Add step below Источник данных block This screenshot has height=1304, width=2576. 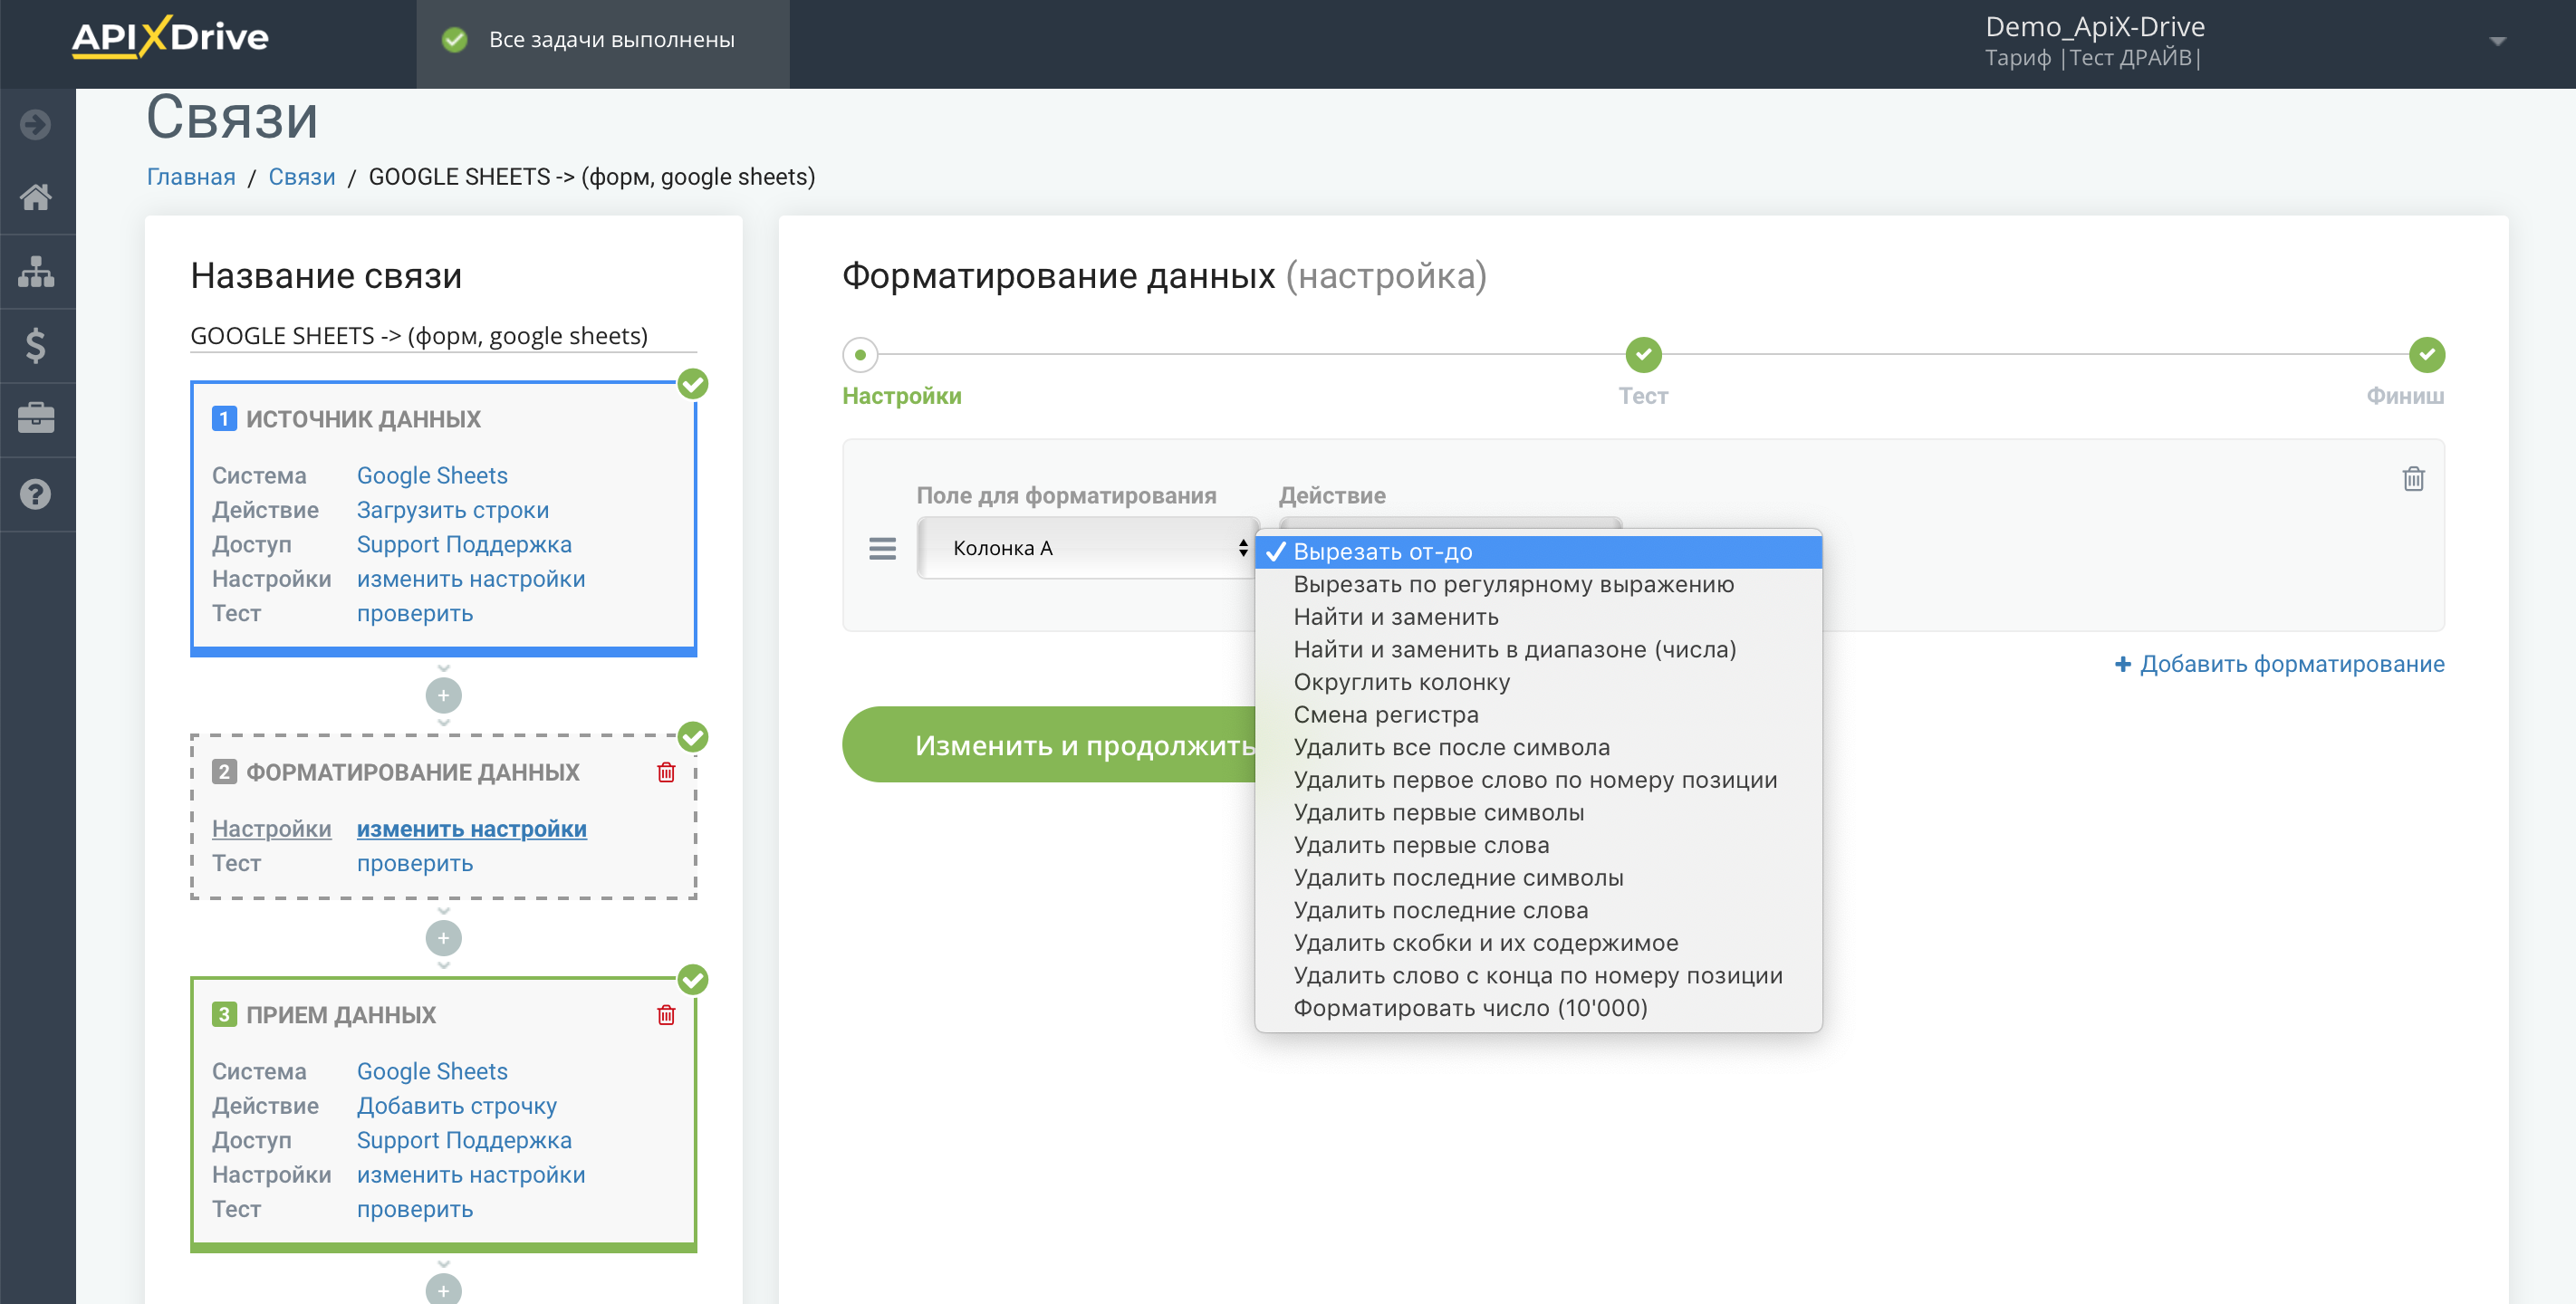[443, 695]
